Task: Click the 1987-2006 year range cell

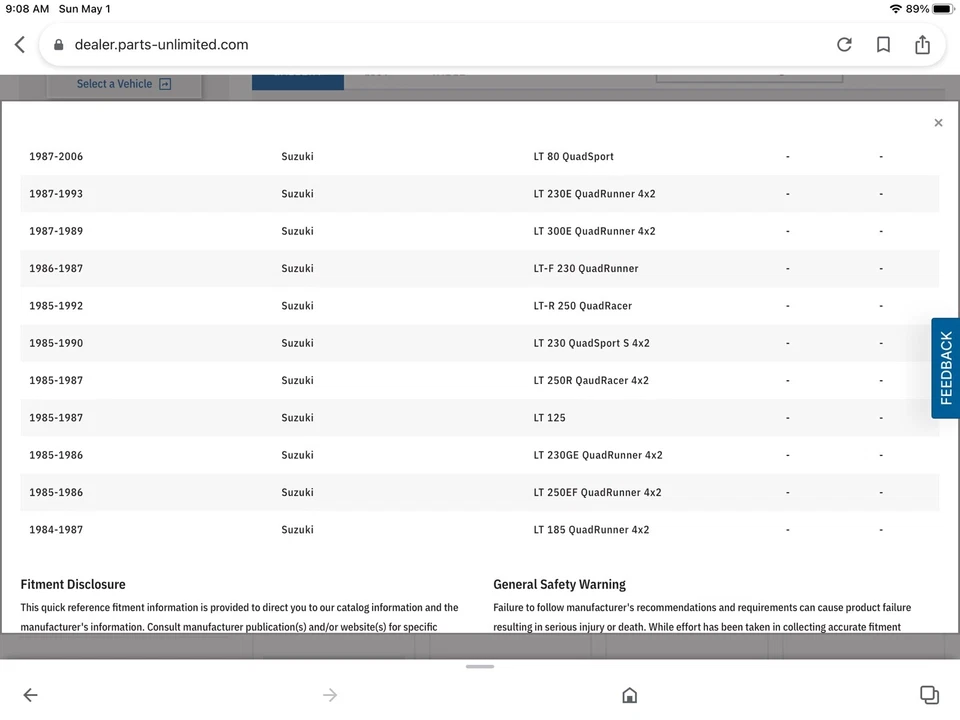Action: click(56, 157)
